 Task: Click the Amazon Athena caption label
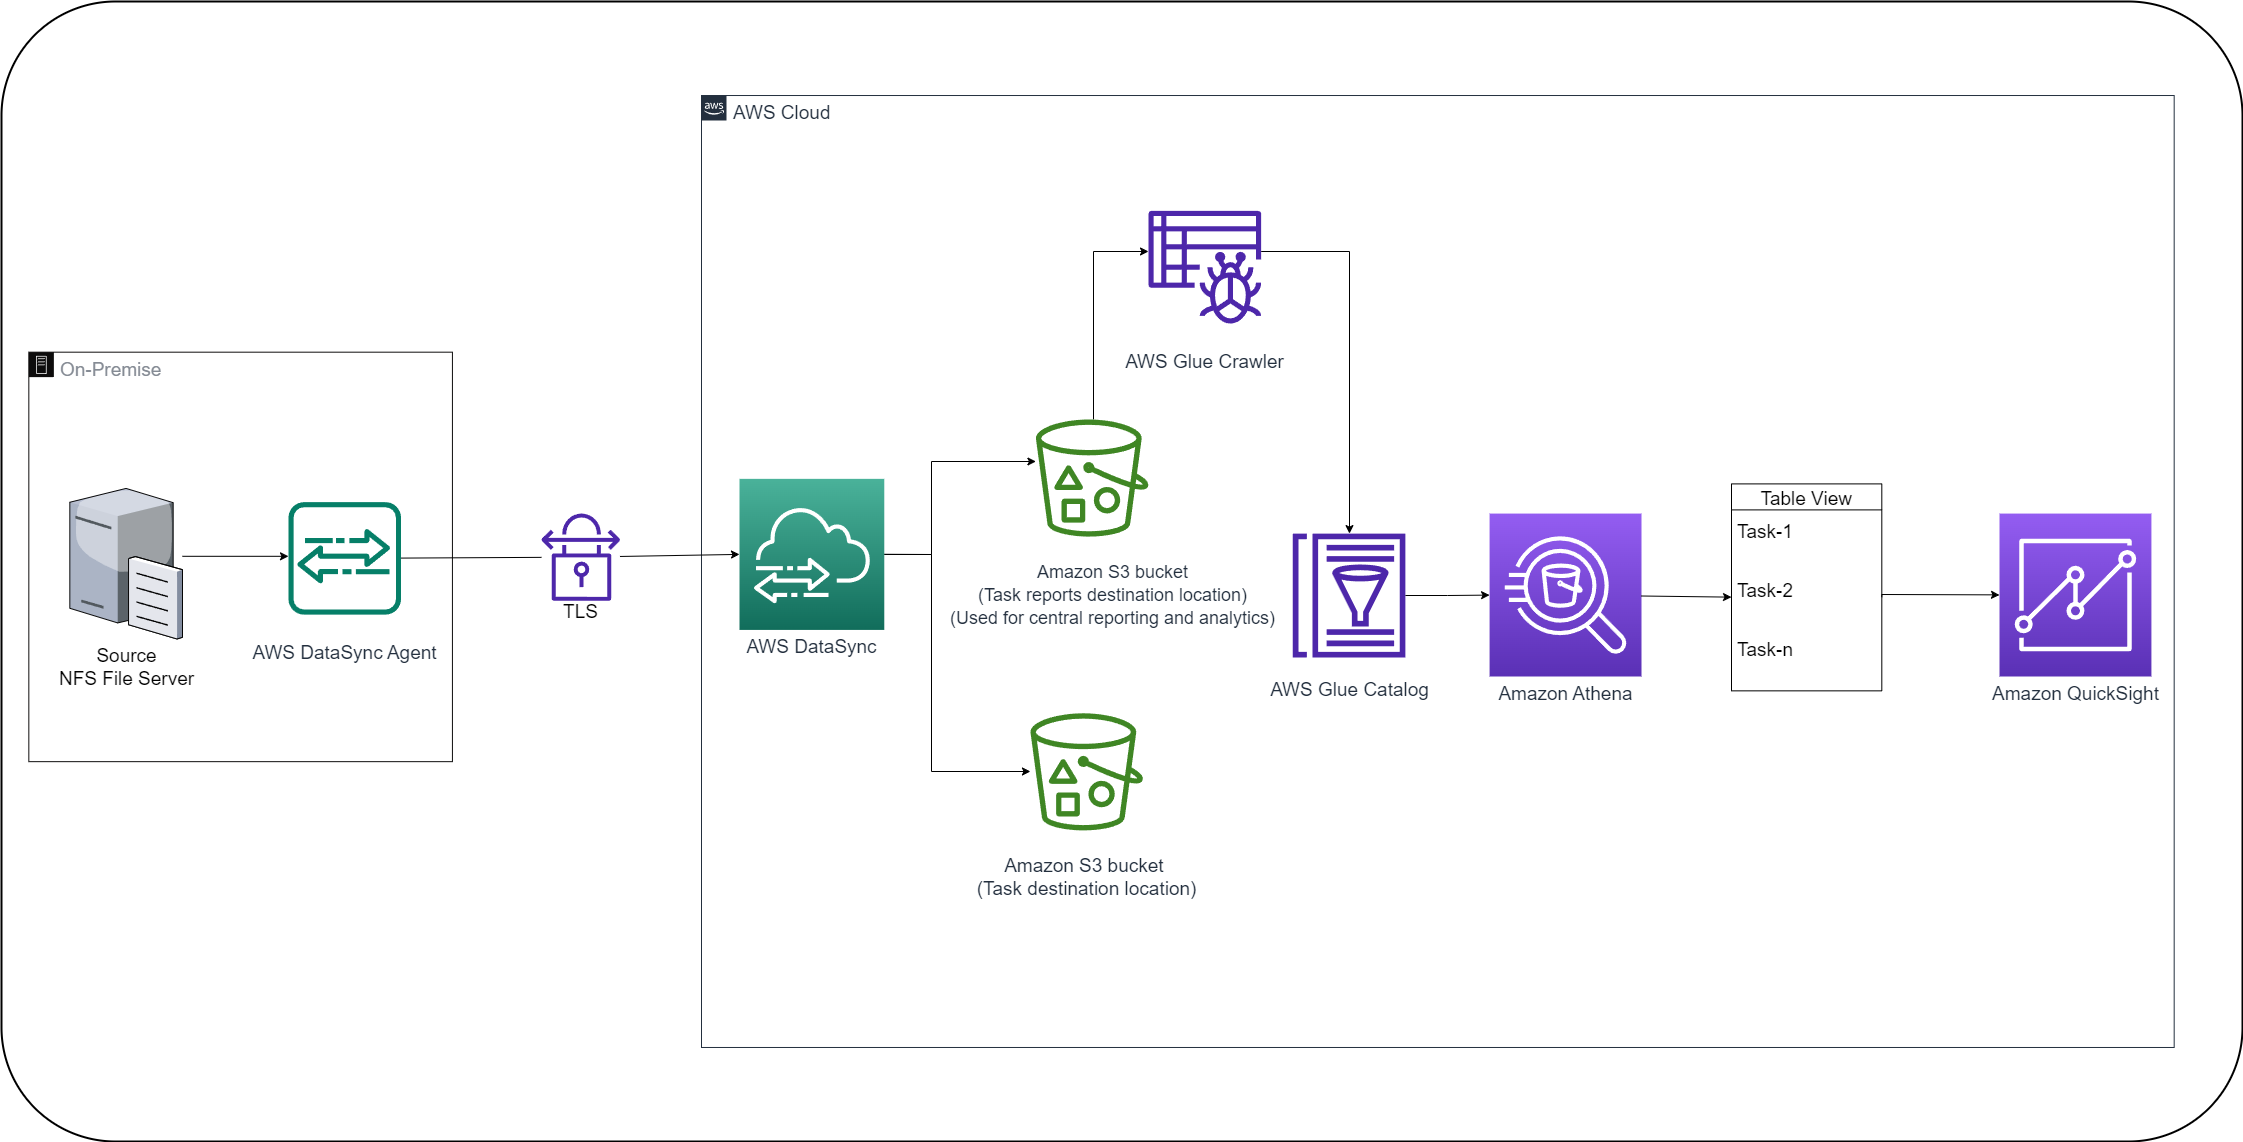point(1564,692)
